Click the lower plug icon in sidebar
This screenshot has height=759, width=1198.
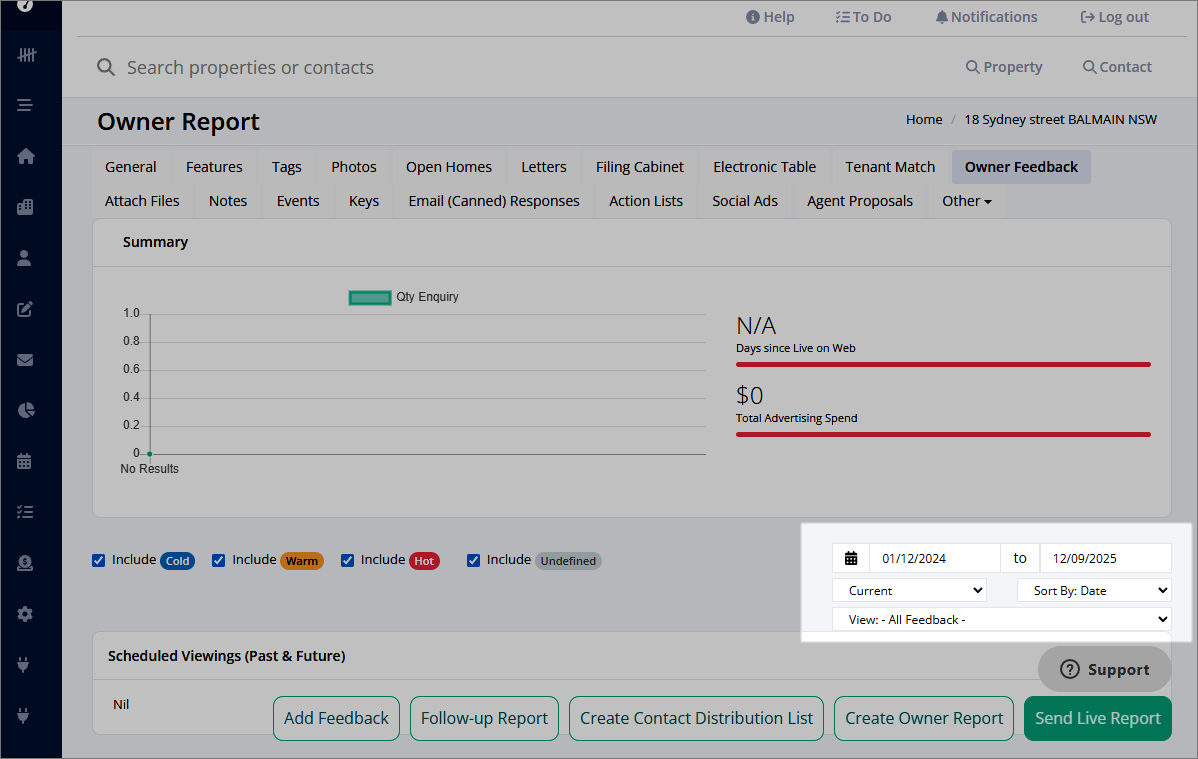tap(24, 716)
